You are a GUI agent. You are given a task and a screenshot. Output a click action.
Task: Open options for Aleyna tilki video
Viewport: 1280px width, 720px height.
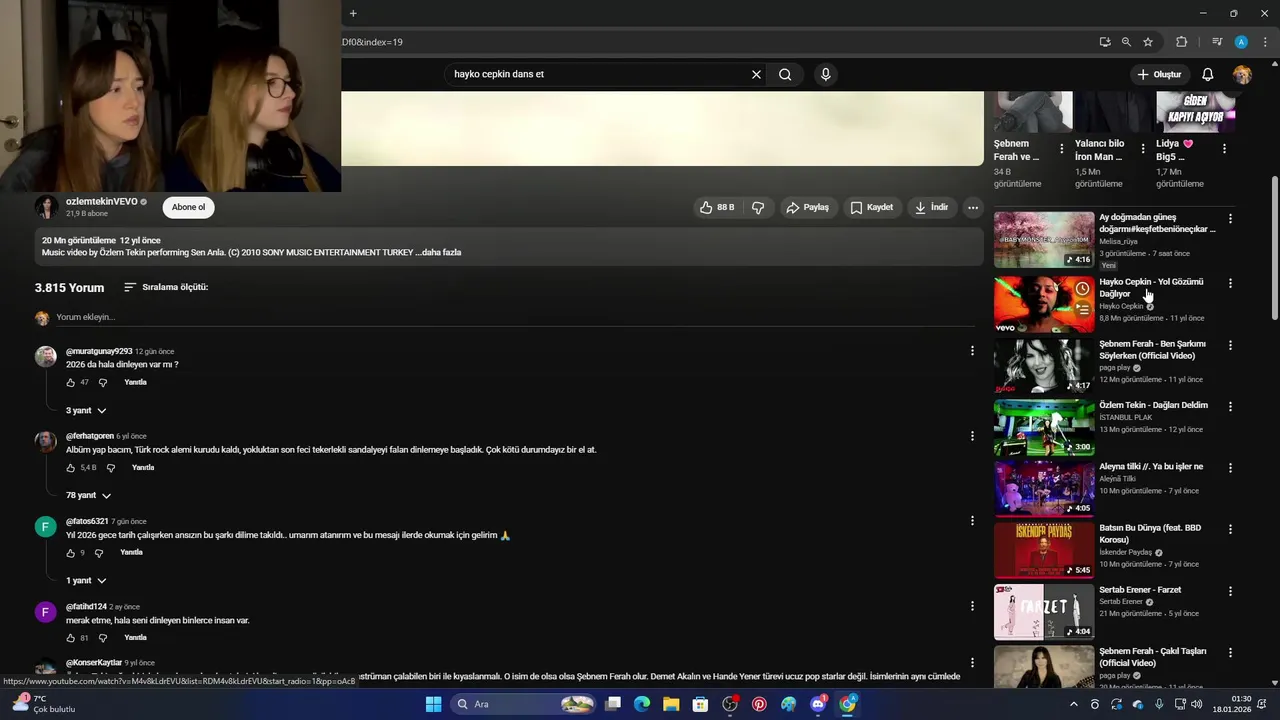point(1230,468)
